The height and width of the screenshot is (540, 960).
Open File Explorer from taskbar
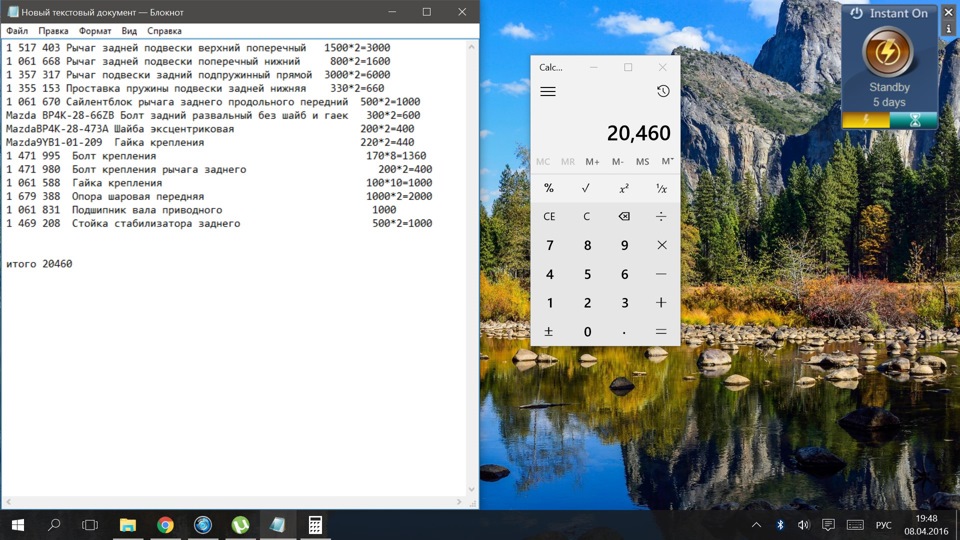point(127,525)
